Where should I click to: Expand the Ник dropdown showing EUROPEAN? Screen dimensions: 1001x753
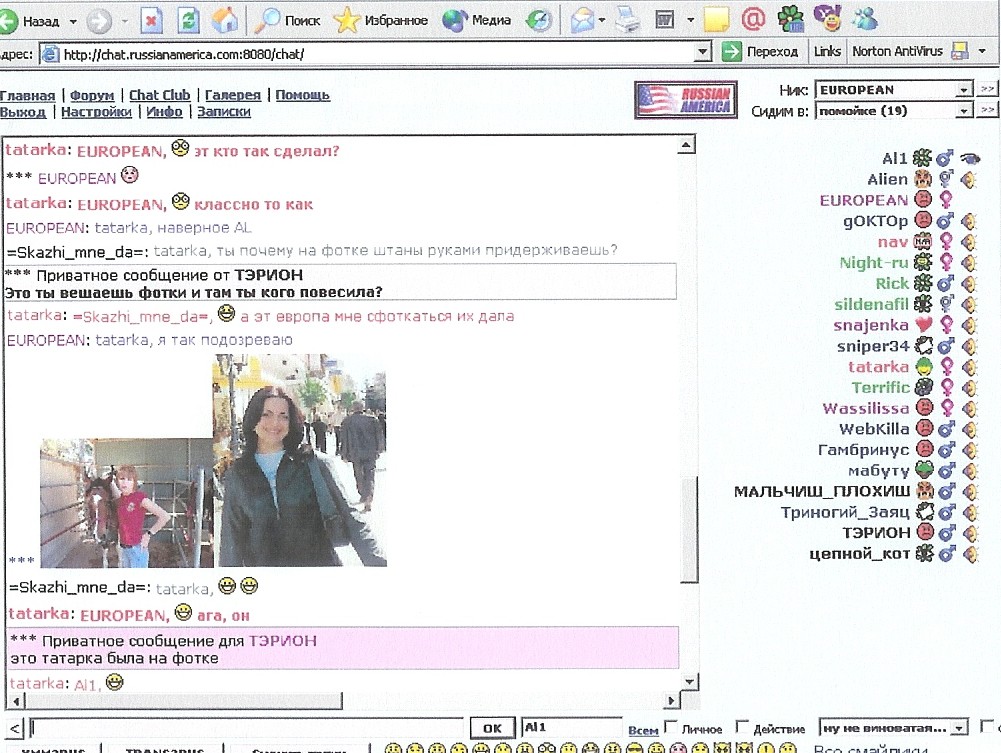coord(963,90)
